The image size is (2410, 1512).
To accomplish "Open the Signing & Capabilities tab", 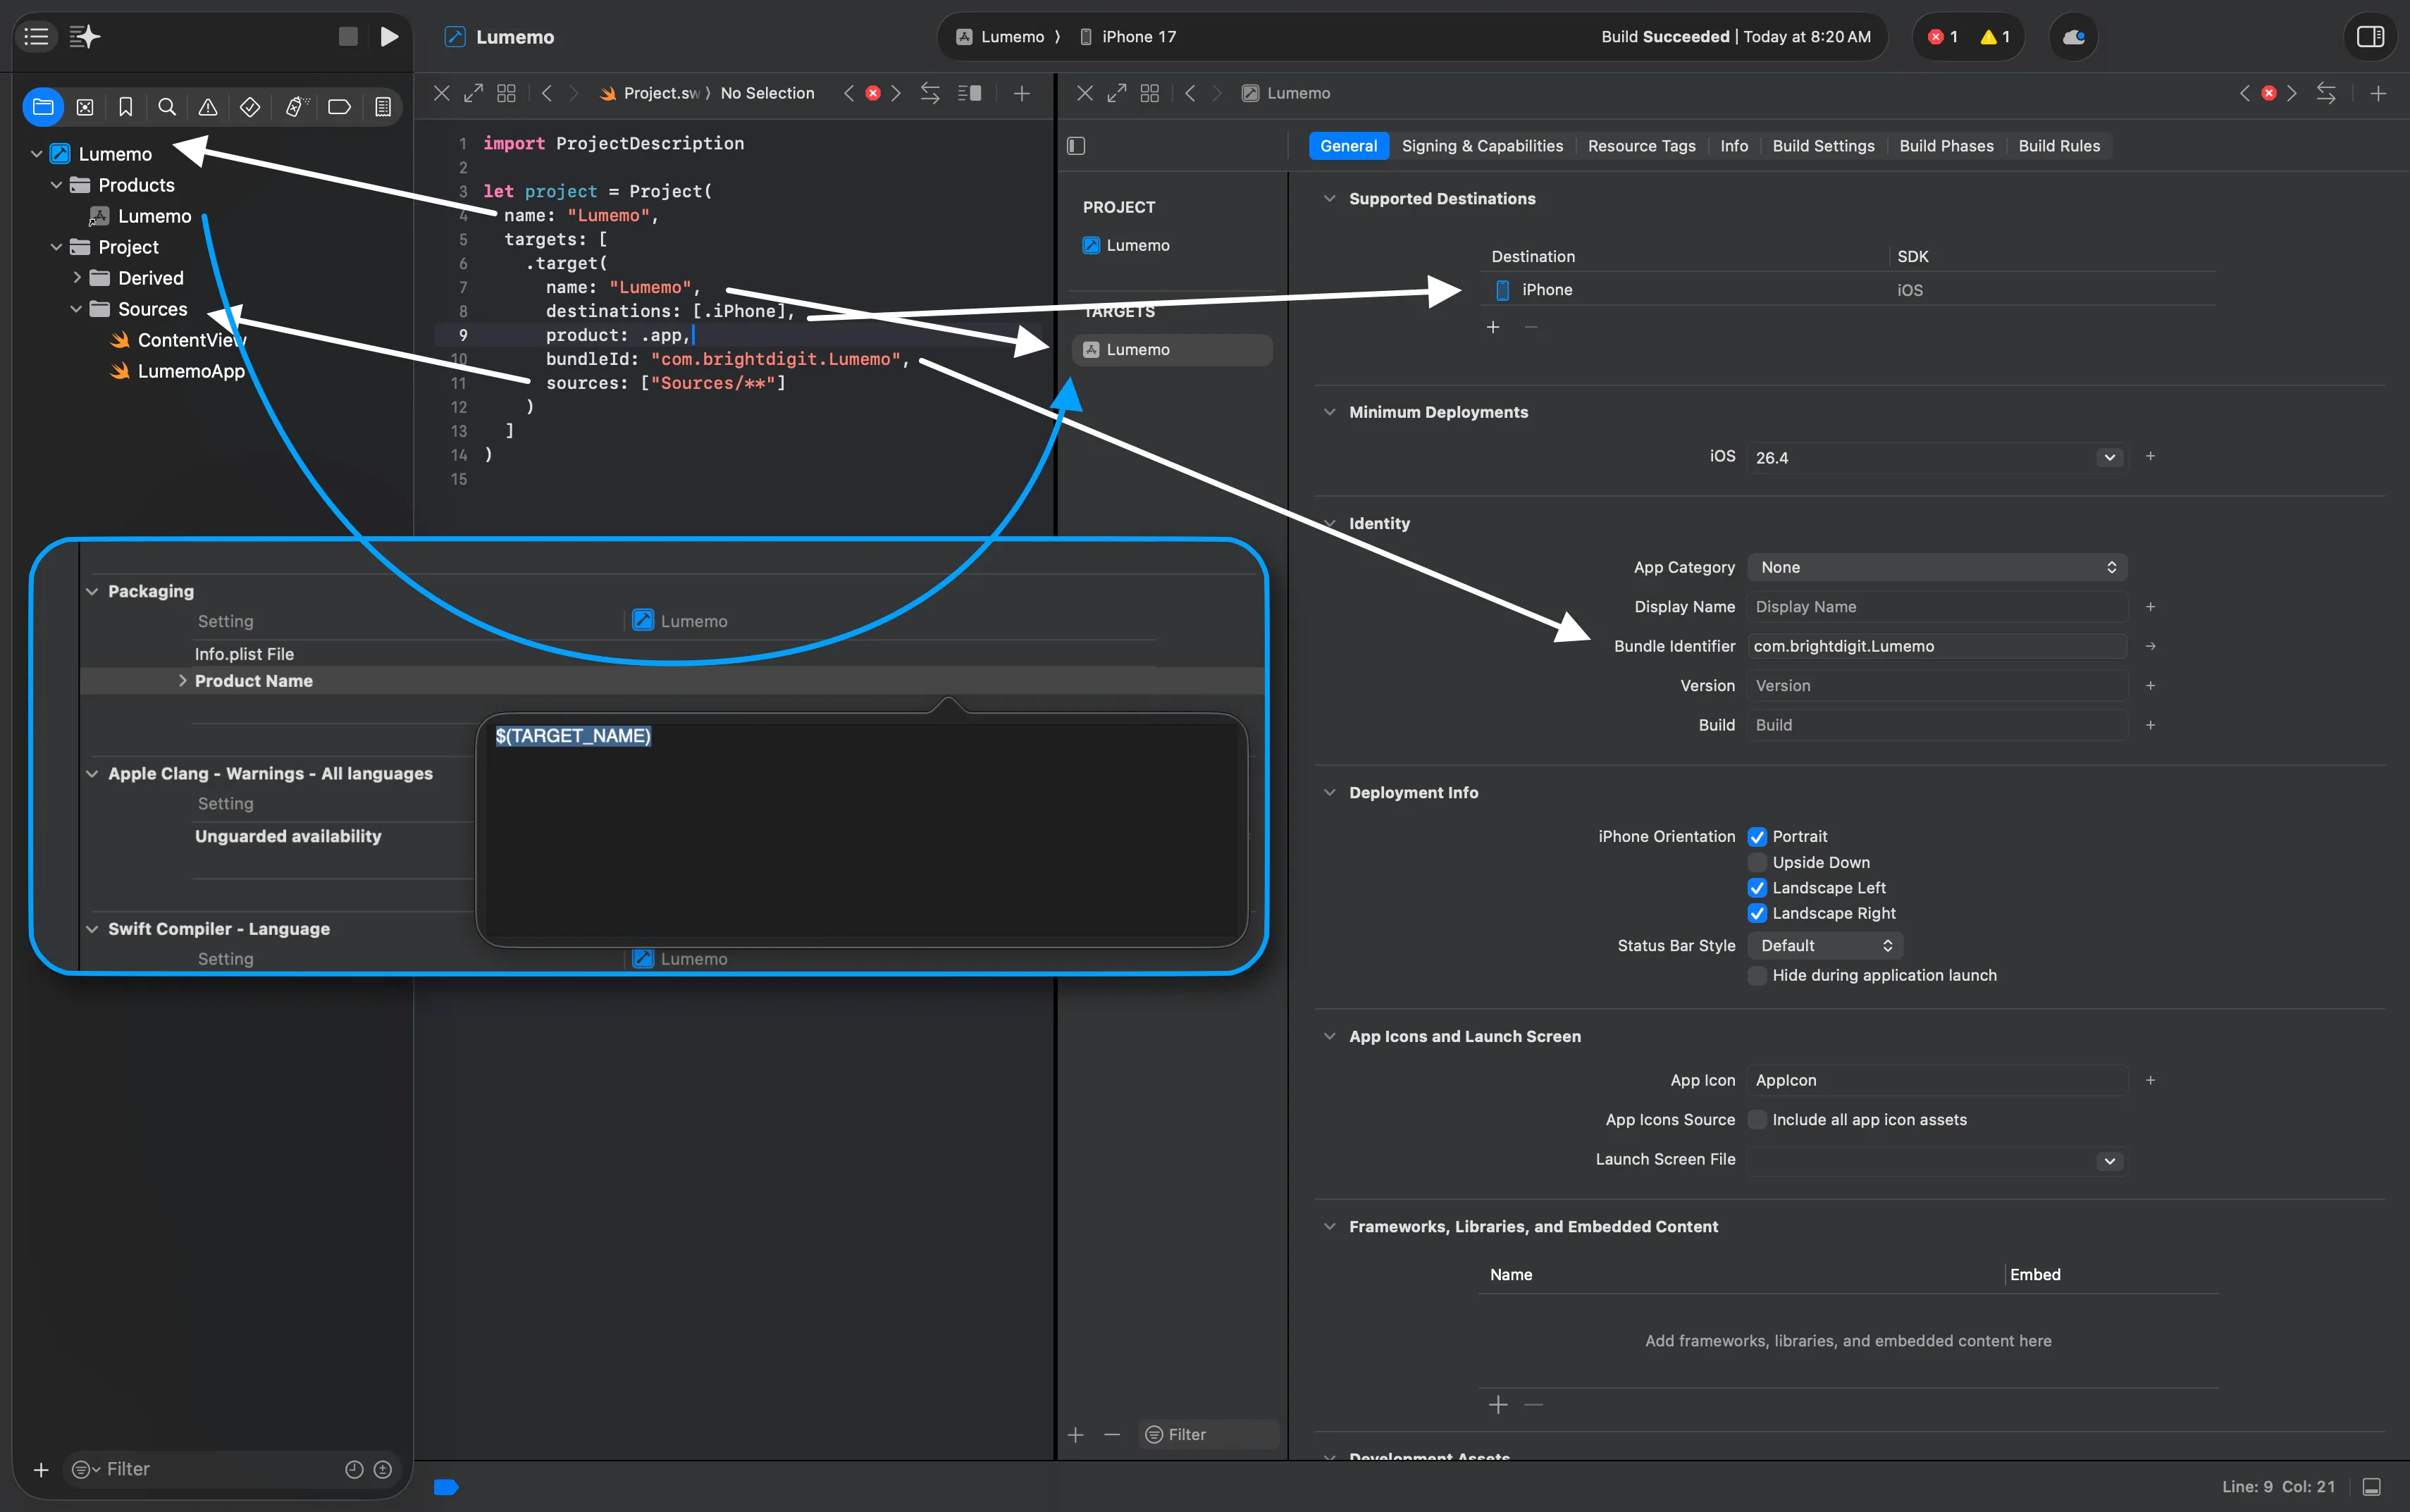I will [1481, 146].
